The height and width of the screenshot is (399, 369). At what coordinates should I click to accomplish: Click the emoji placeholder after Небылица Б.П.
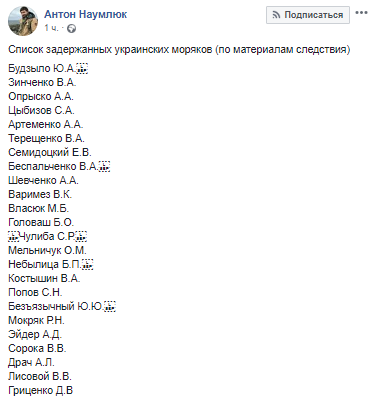87,265
